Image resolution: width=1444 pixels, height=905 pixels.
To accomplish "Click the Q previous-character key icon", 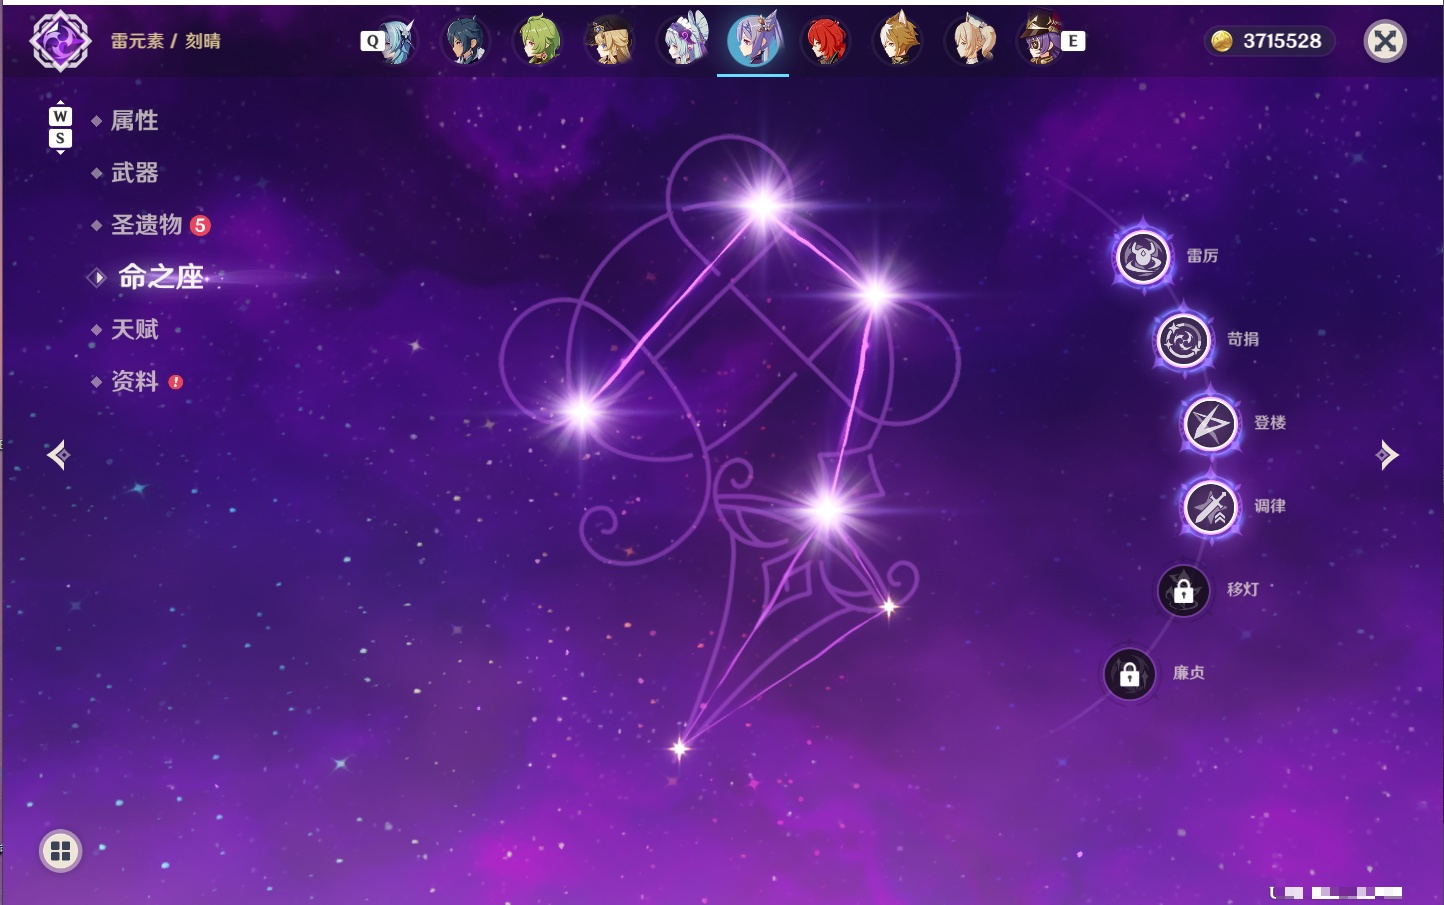I will (372, 41).
